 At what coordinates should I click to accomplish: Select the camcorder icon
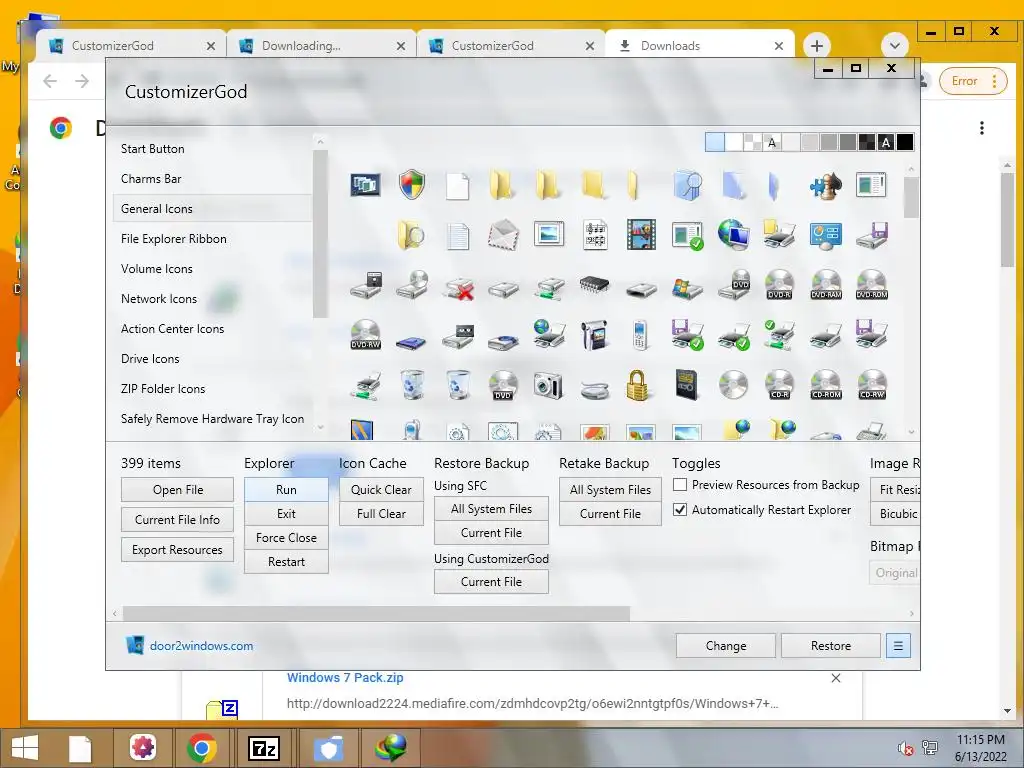(594, 334)
